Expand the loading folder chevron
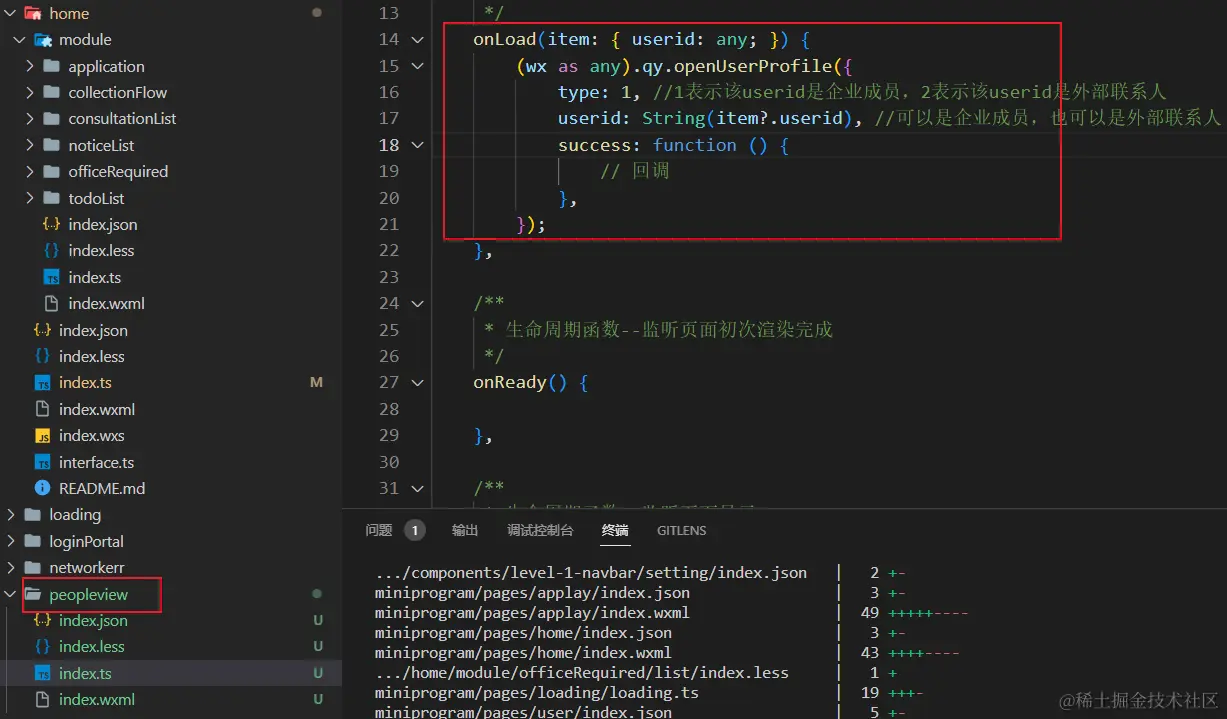The width and height of the screenshot is (1227, 719). (x=10, y=515)
